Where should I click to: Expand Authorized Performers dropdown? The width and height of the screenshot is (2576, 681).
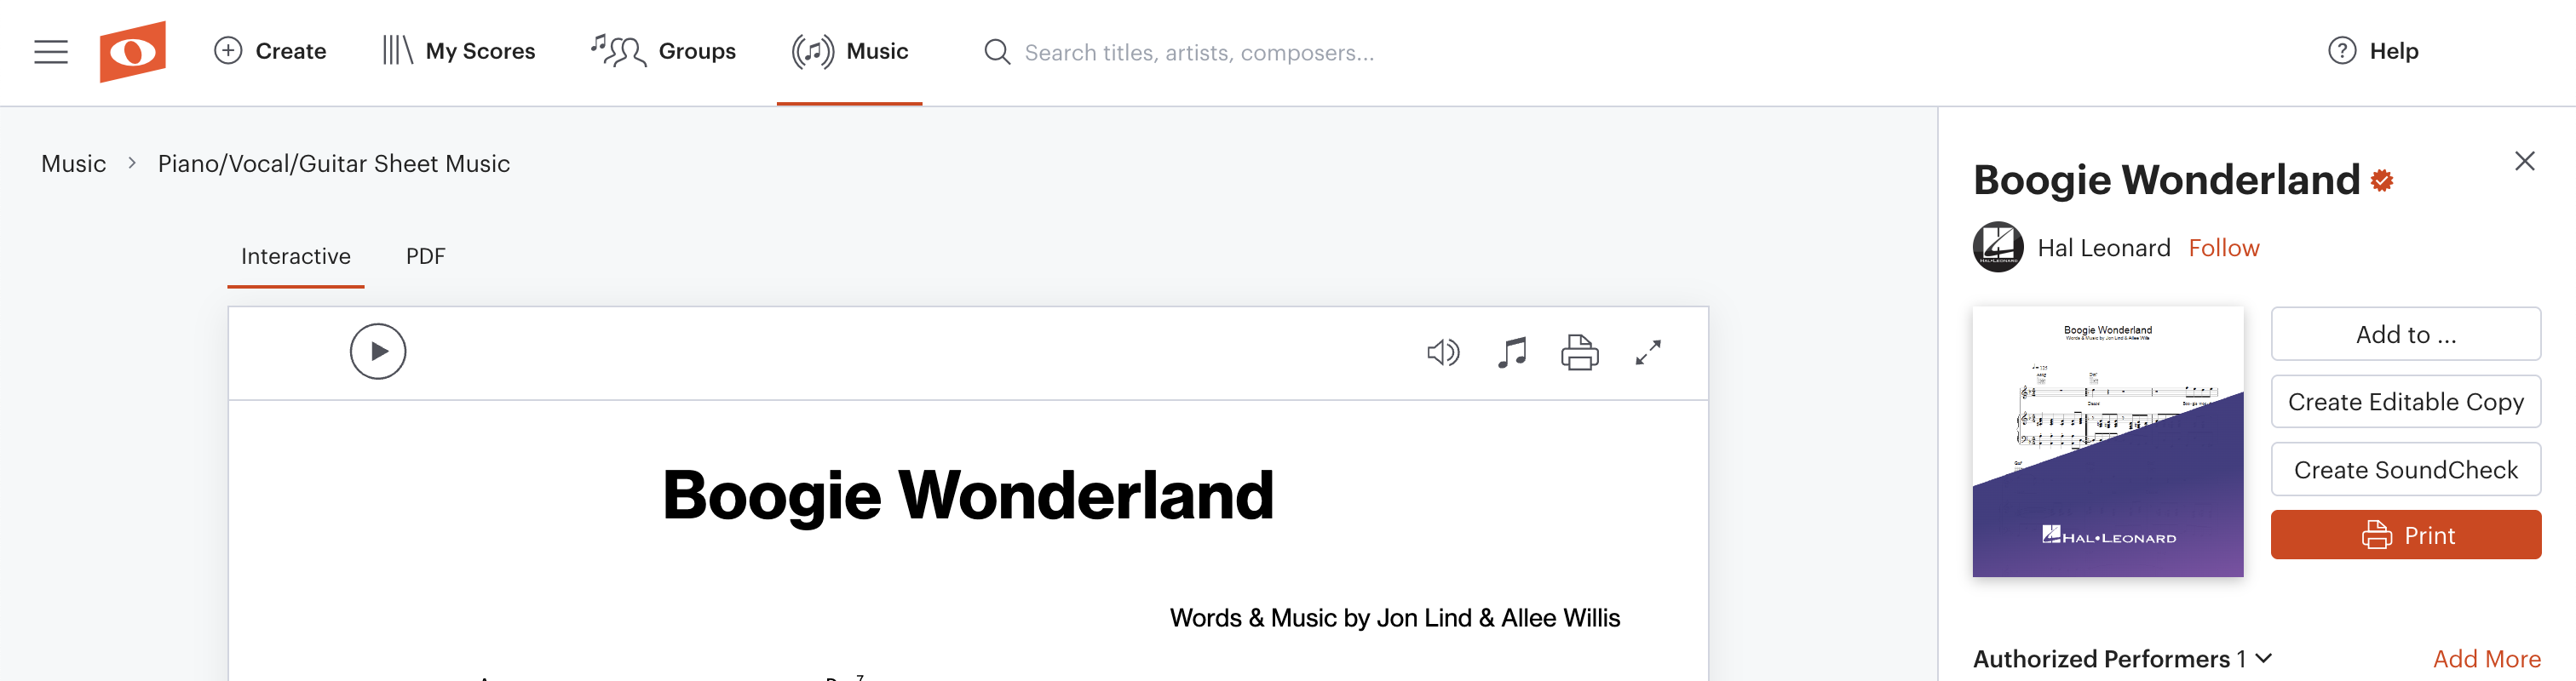(2264, 658)
